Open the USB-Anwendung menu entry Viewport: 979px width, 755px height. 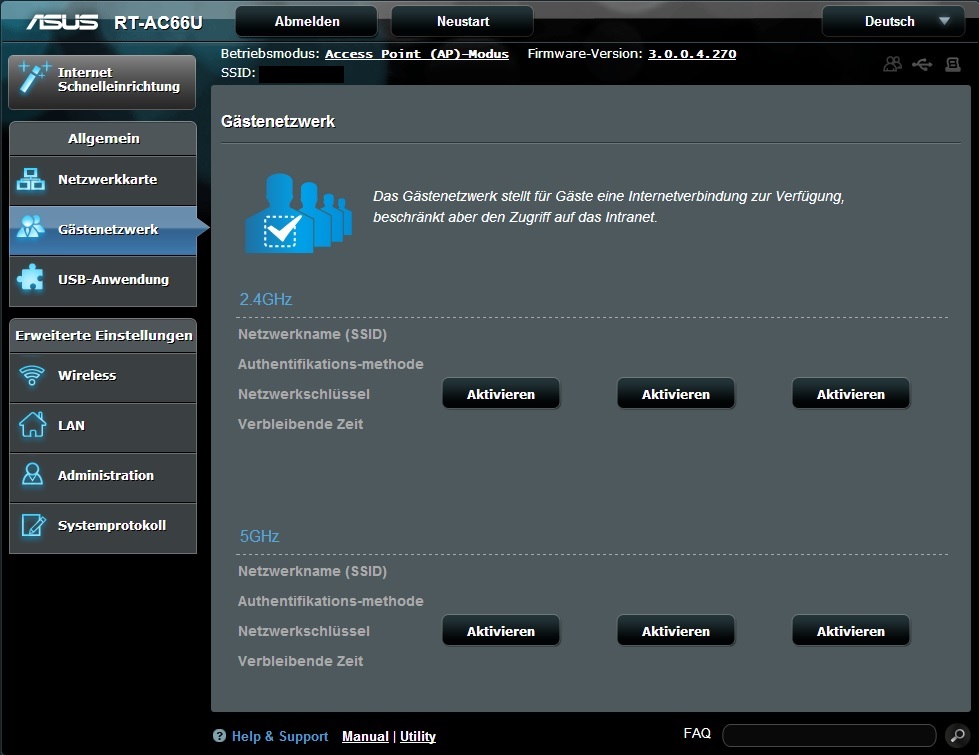103,280
